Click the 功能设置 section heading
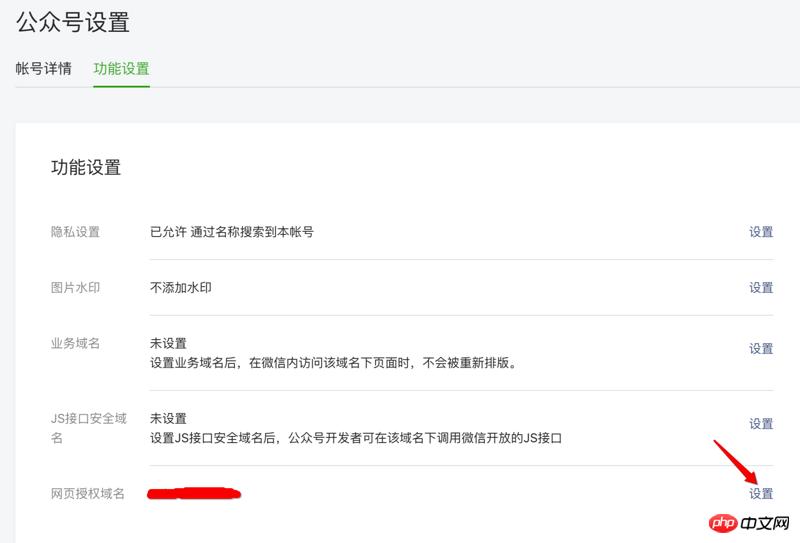Viewport: 800px width, 543px height. click(86, 168)
